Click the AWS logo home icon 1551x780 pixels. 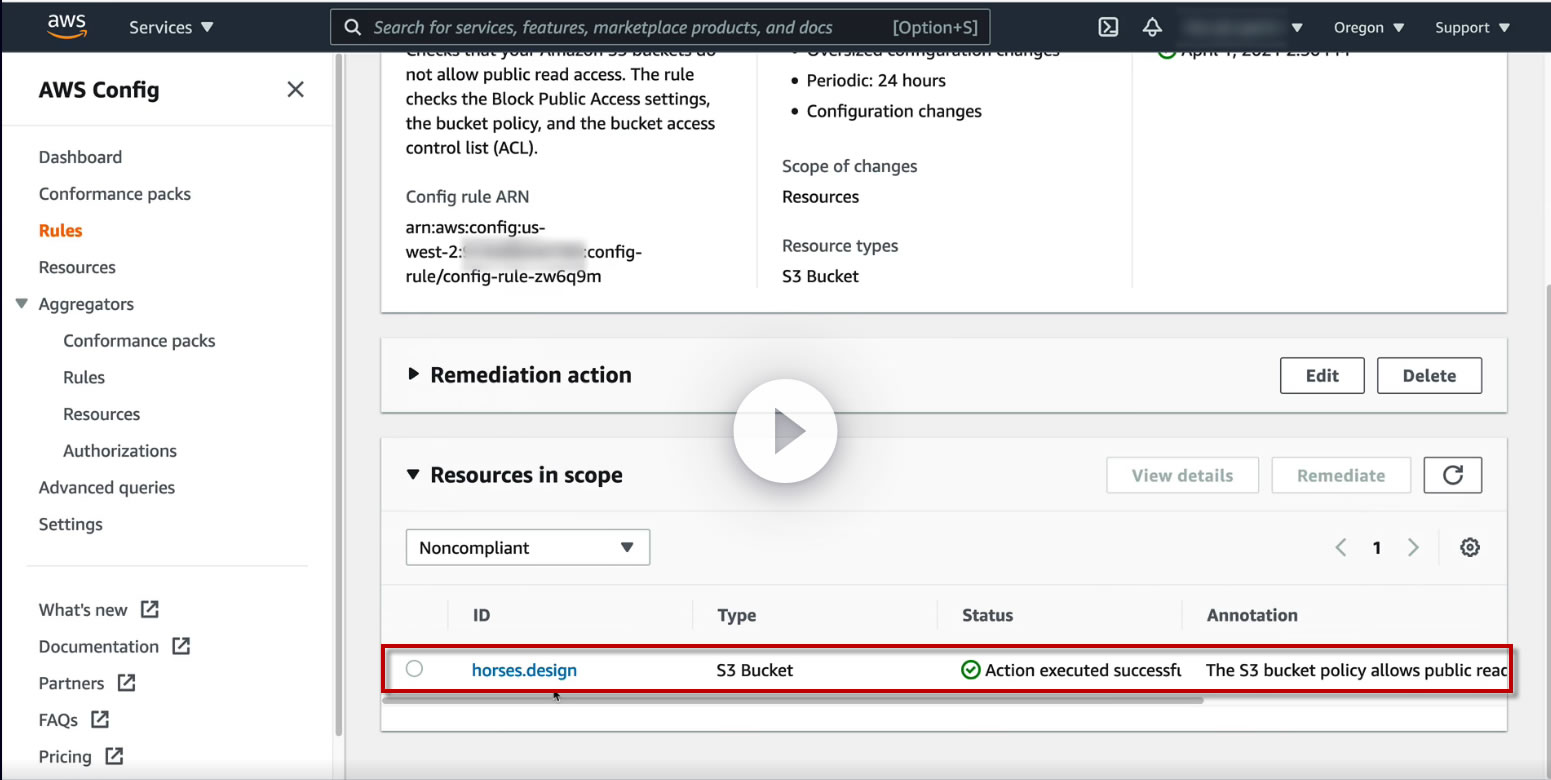click(x=67, y=27)
